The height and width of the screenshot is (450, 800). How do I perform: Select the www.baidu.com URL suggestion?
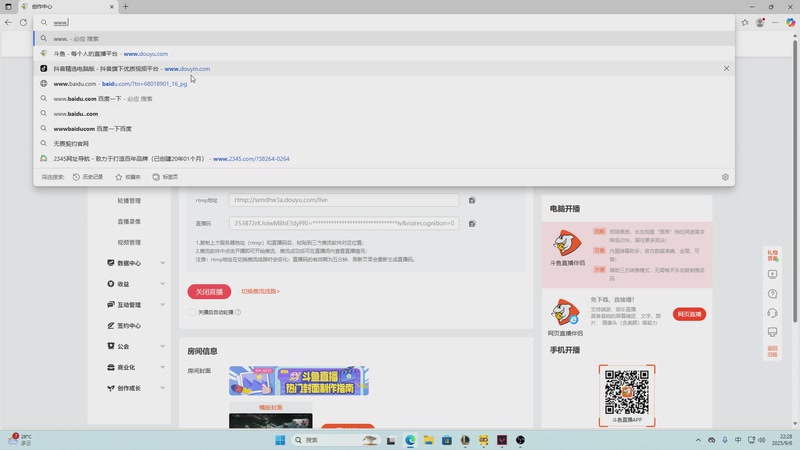[384, 84]
